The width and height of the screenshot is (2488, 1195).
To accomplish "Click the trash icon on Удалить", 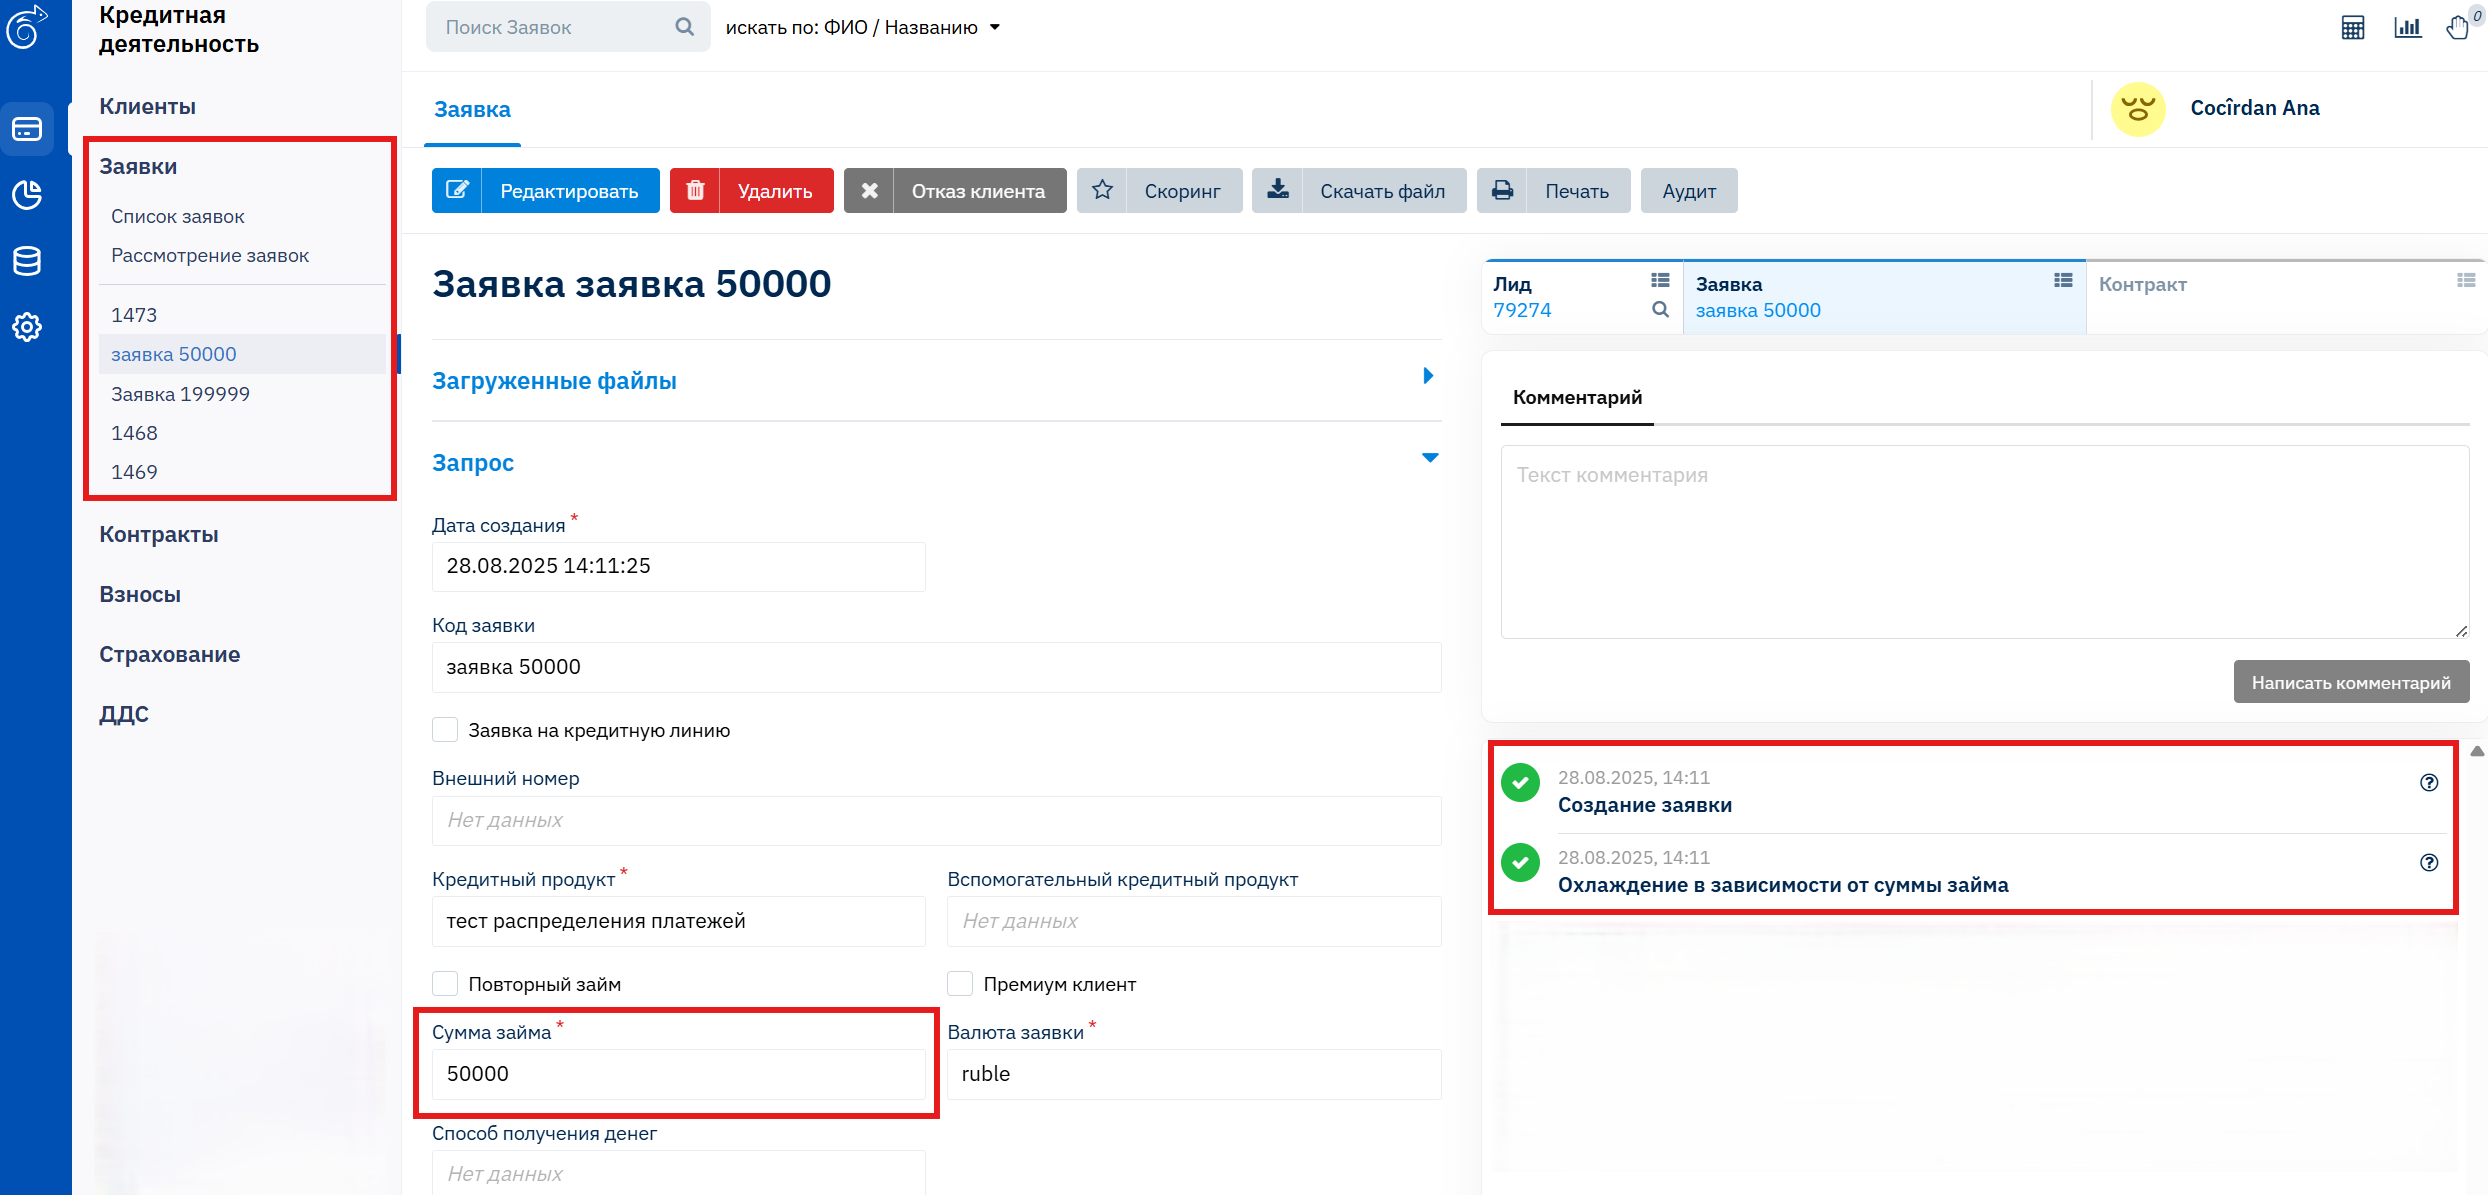I will (x=695, y=190).
